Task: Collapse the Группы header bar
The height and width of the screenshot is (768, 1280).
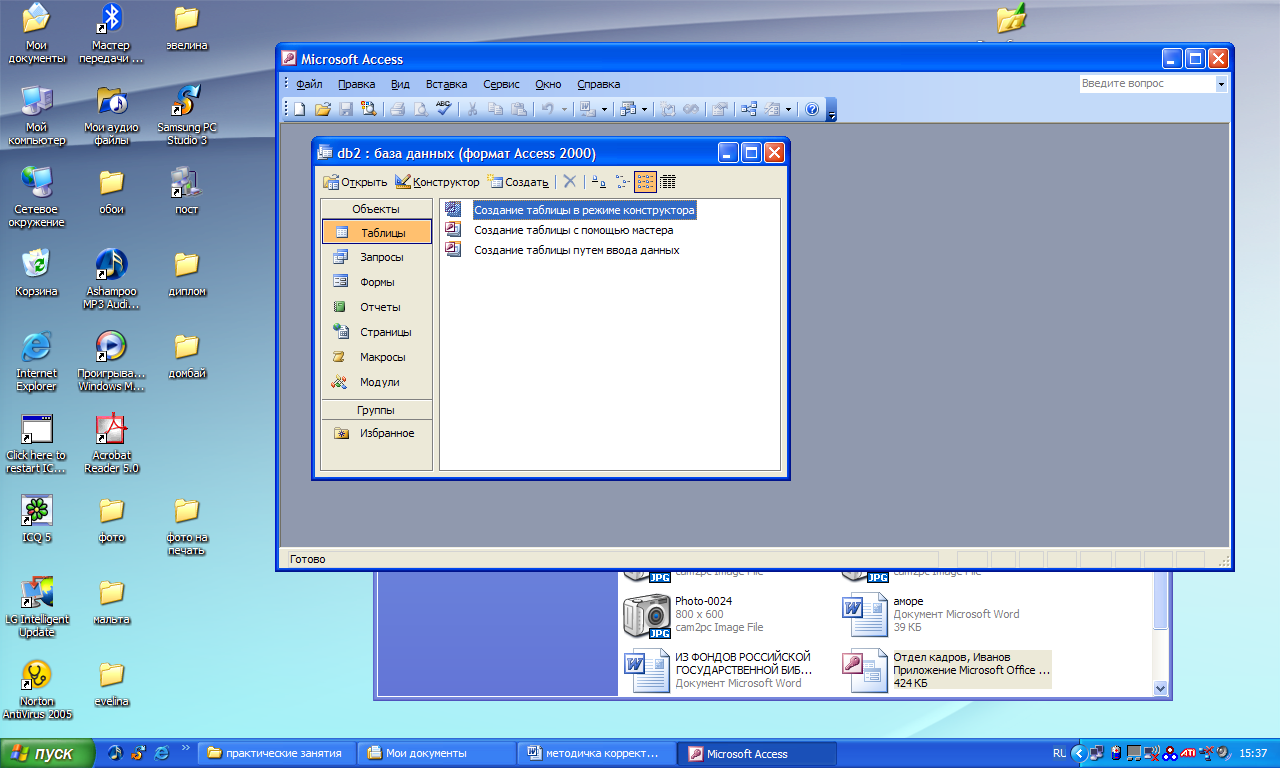Action: (x=376, y=410)
